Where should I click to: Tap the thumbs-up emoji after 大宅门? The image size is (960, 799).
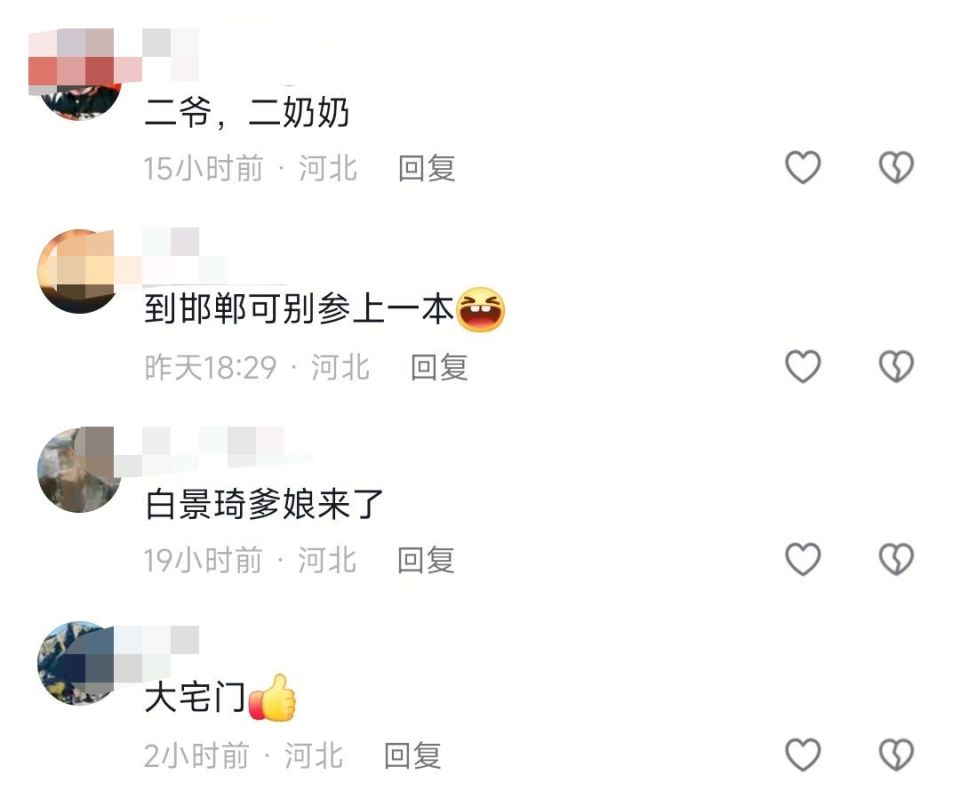[x=272, y=697]
